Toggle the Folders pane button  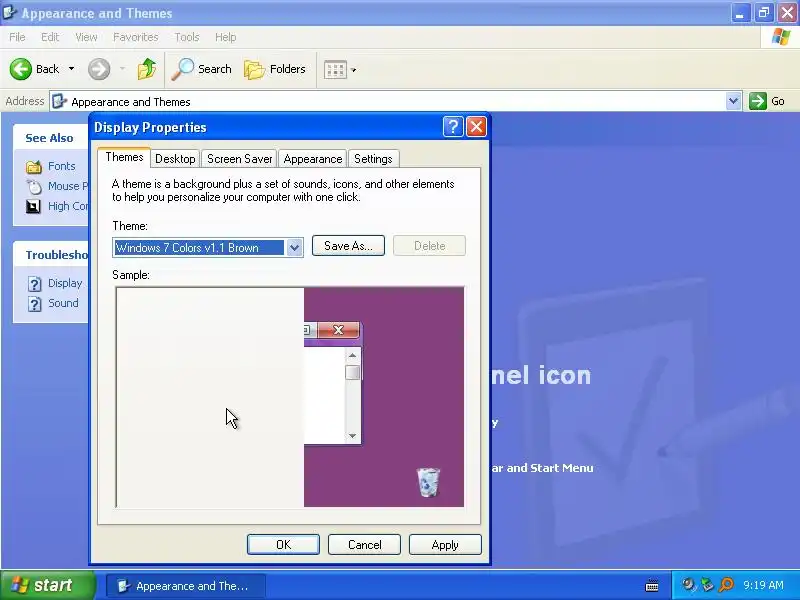tap(275, 69)
